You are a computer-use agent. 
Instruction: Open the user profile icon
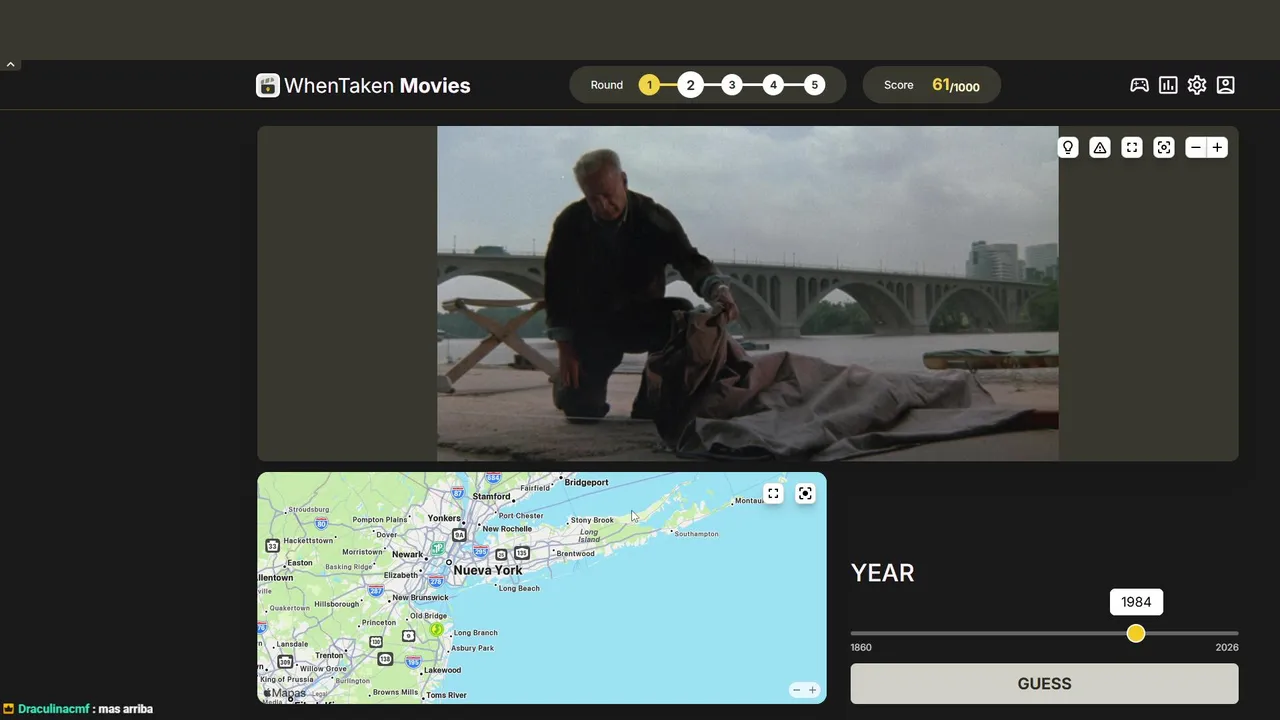1226,85
